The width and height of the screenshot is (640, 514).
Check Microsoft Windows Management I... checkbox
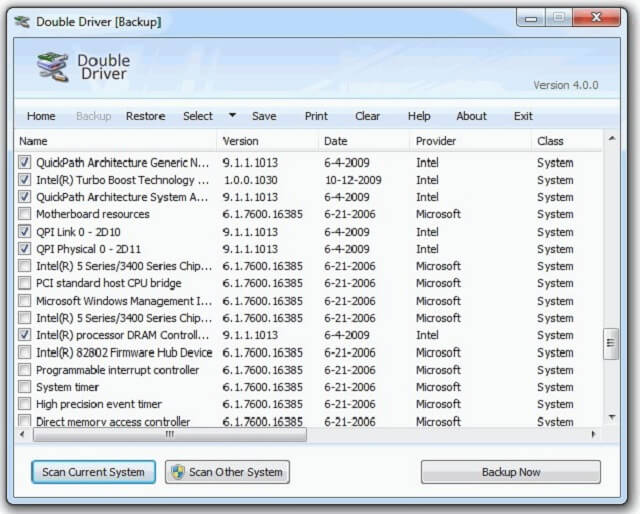click(x=24, y=301)
